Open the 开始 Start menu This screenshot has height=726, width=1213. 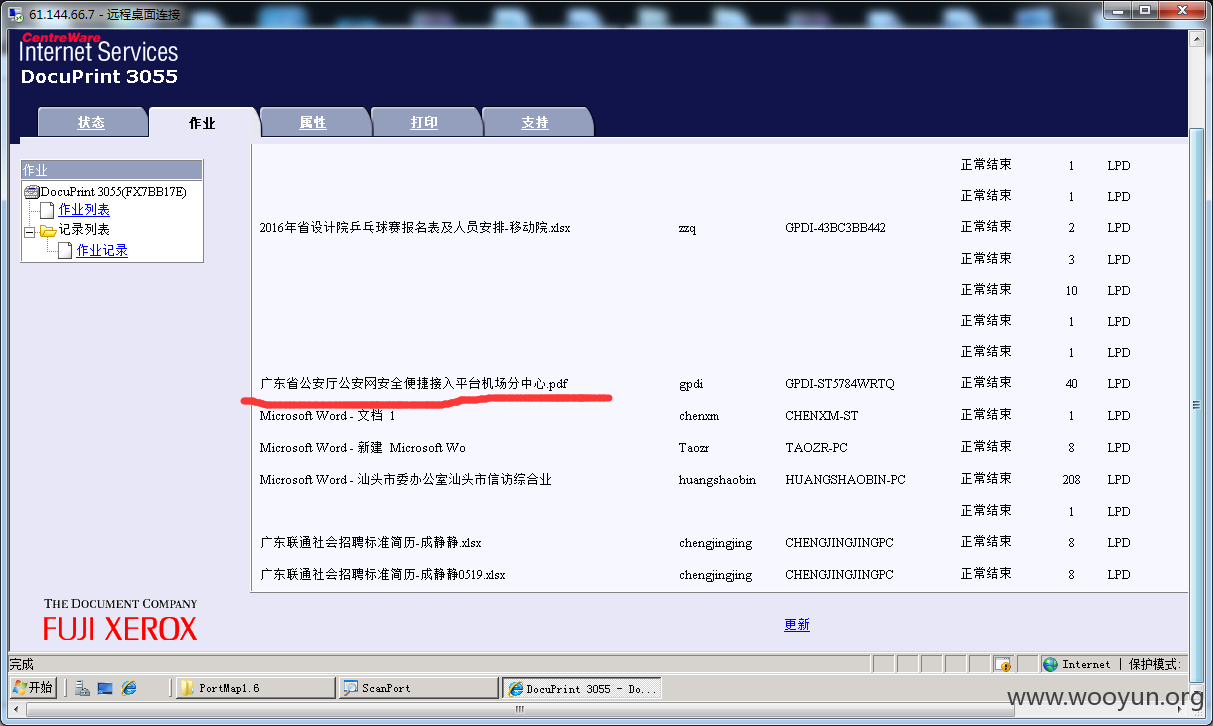(x=33, y=688)
